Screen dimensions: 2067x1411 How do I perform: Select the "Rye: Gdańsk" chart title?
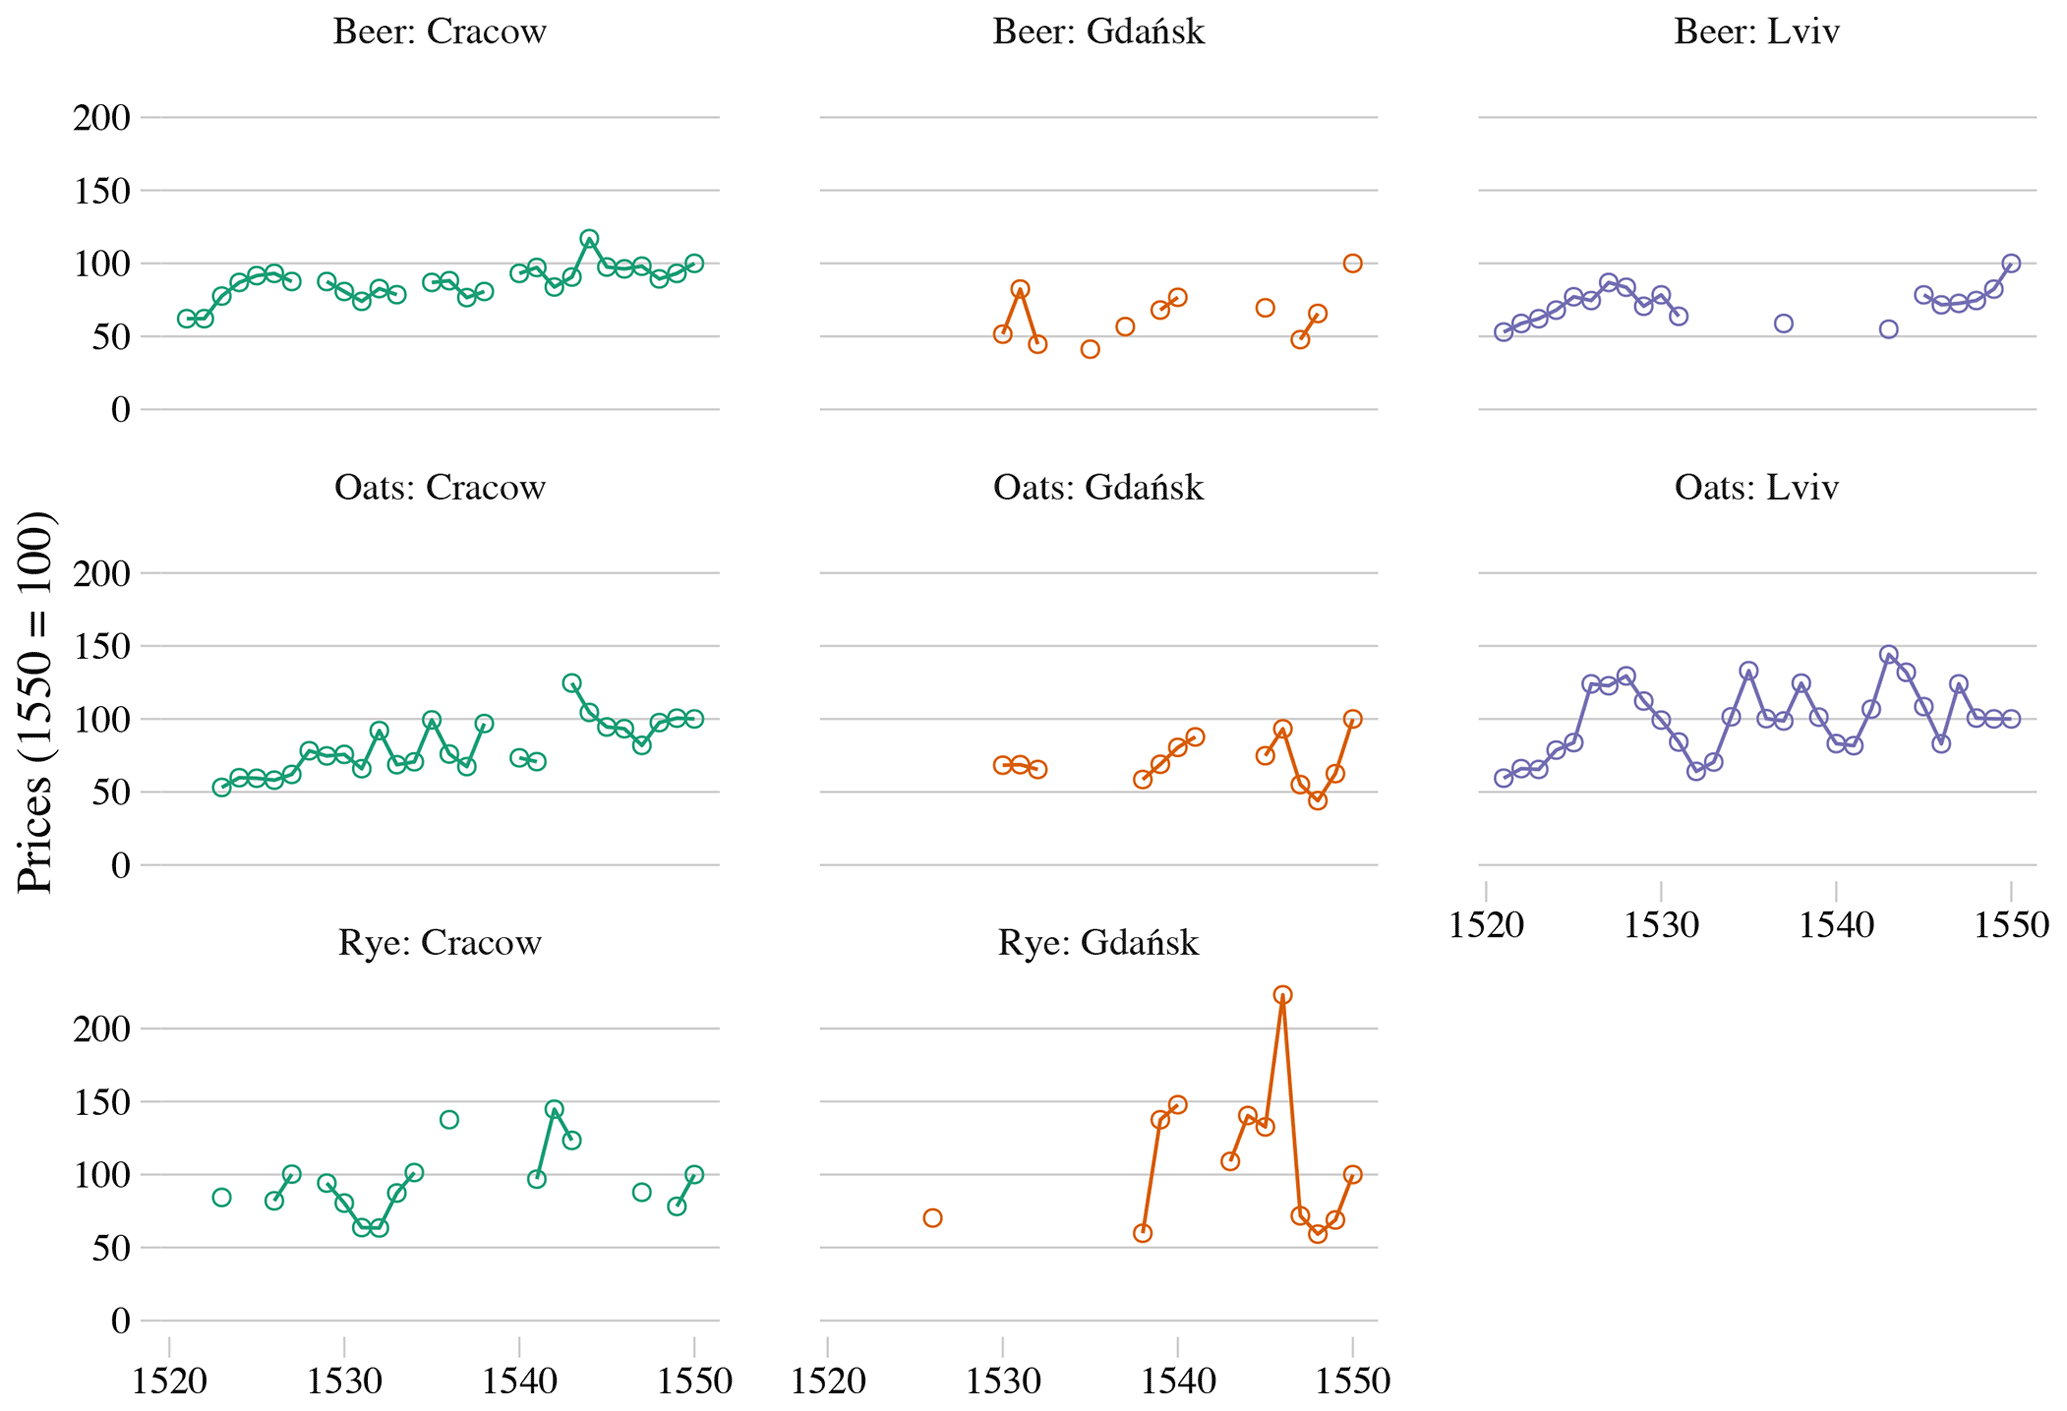pyautogui.click(x=1098, y=943)
